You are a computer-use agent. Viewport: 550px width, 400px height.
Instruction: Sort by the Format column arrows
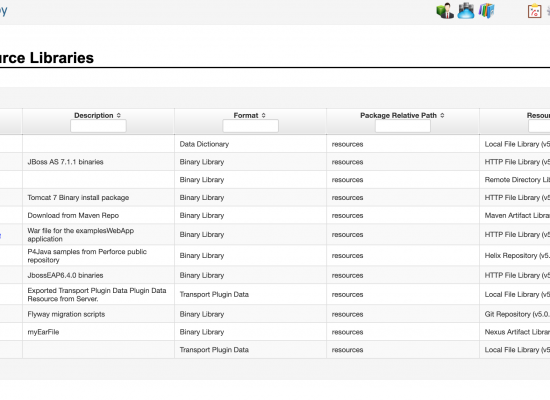263,115
